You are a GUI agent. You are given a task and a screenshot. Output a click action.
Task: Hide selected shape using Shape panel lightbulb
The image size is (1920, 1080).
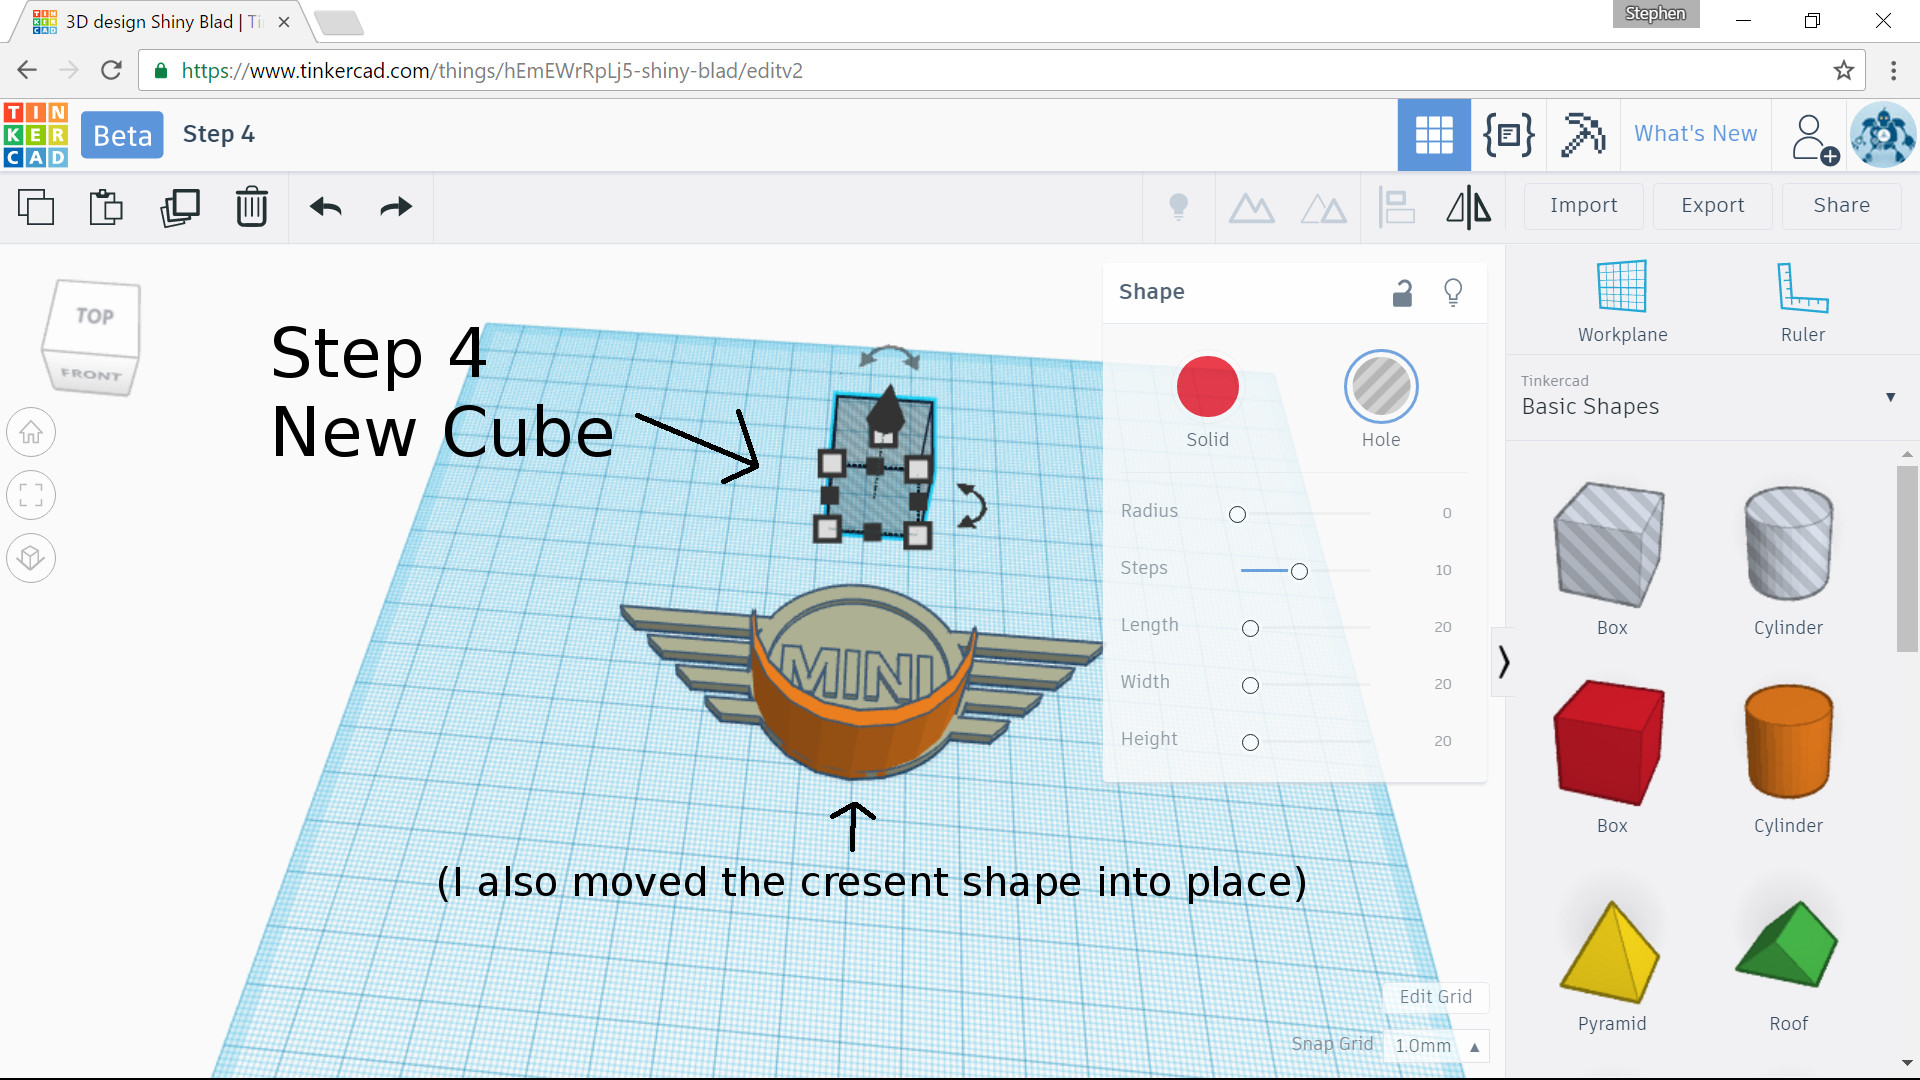[1453, 292]
